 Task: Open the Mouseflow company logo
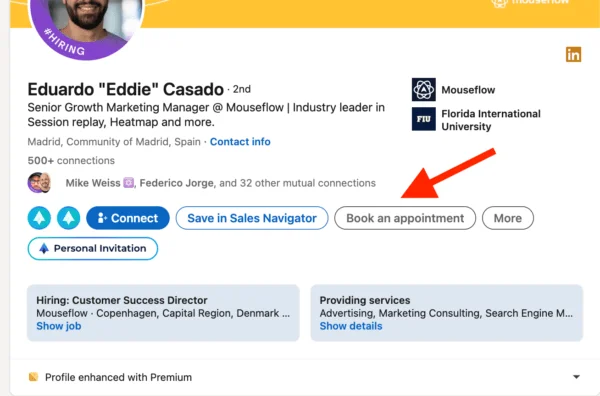point(424,90)
